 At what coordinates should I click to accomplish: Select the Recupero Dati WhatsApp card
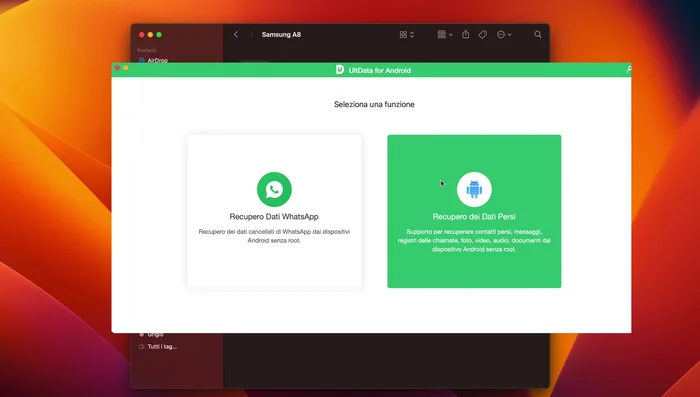pos(274,212)
